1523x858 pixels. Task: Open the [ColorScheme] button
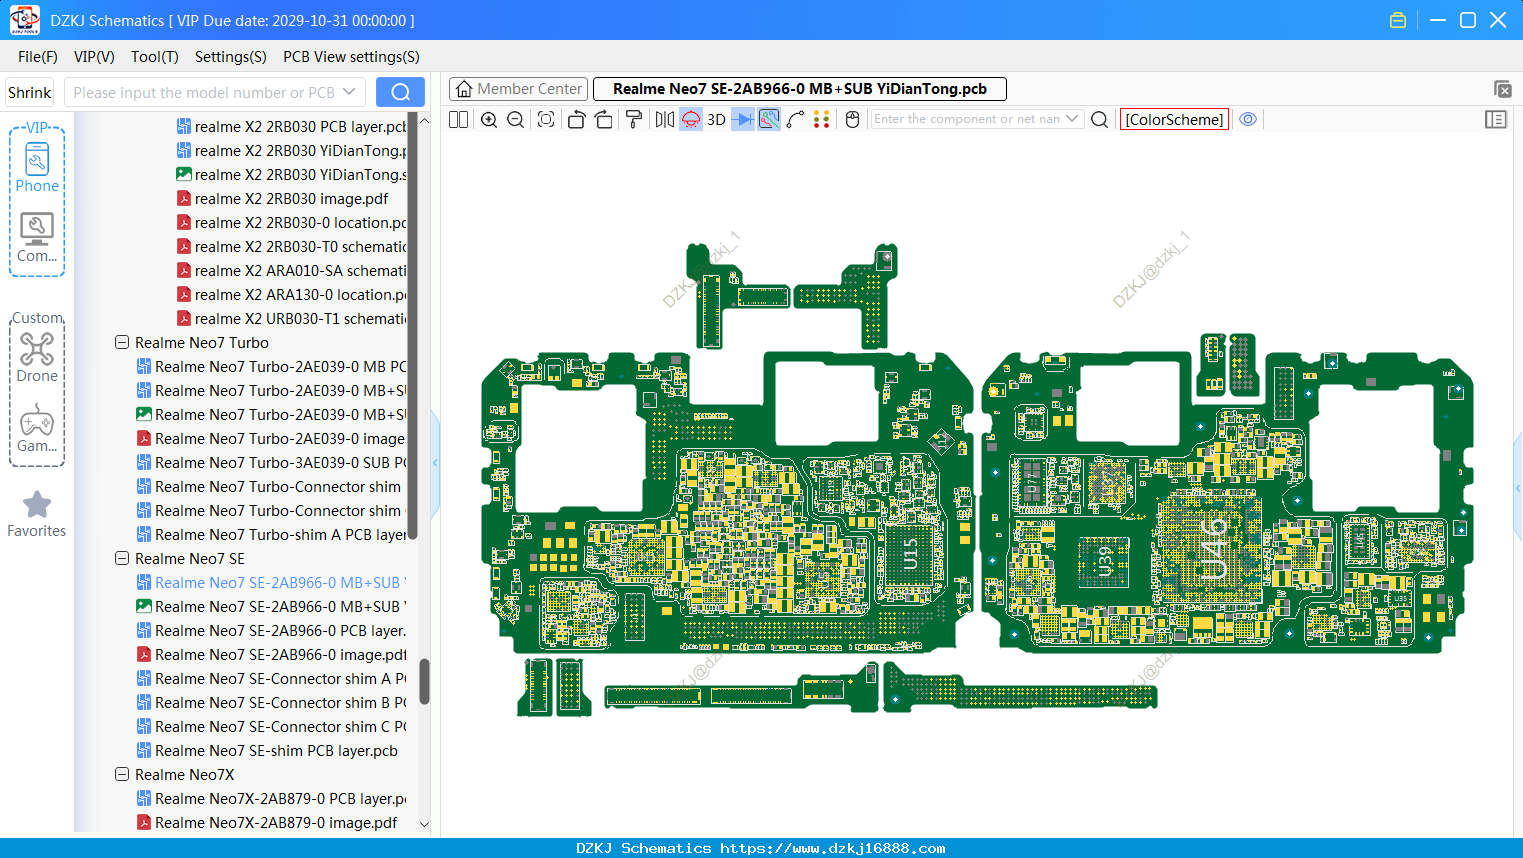coord(1174,119)
